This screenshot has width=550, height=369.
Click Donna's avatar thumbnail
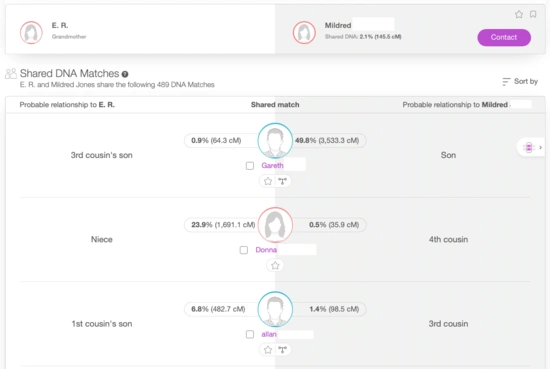275,225
